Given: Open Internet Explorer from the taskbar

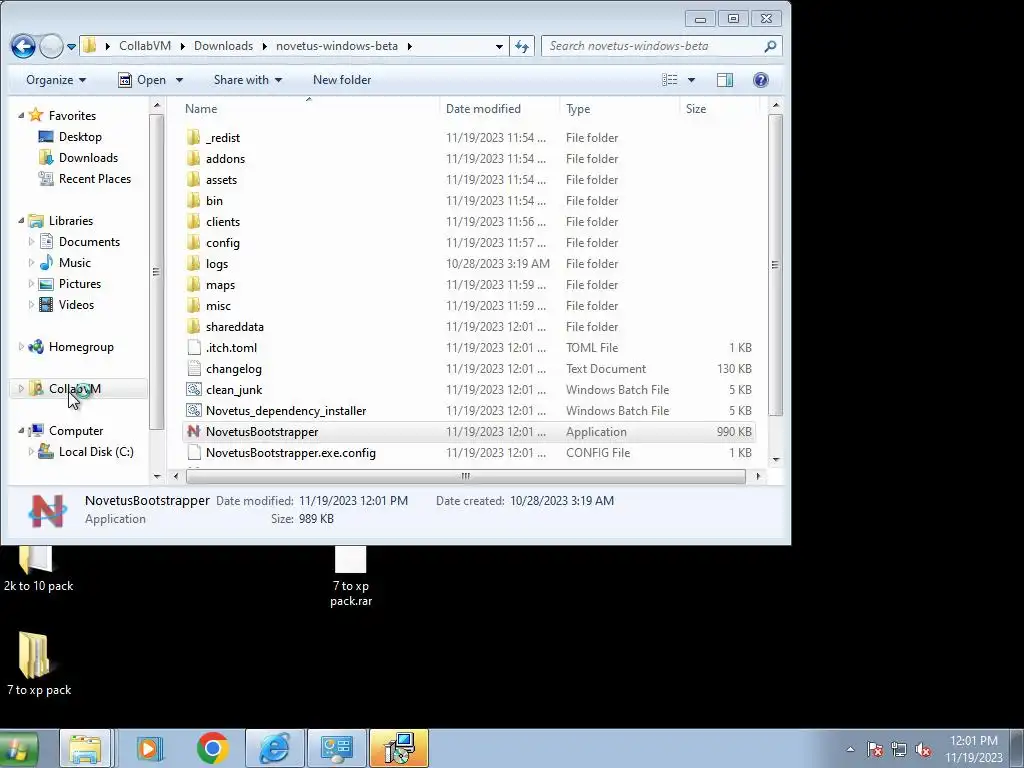Looking at the screenshot, I should point(274,748).
